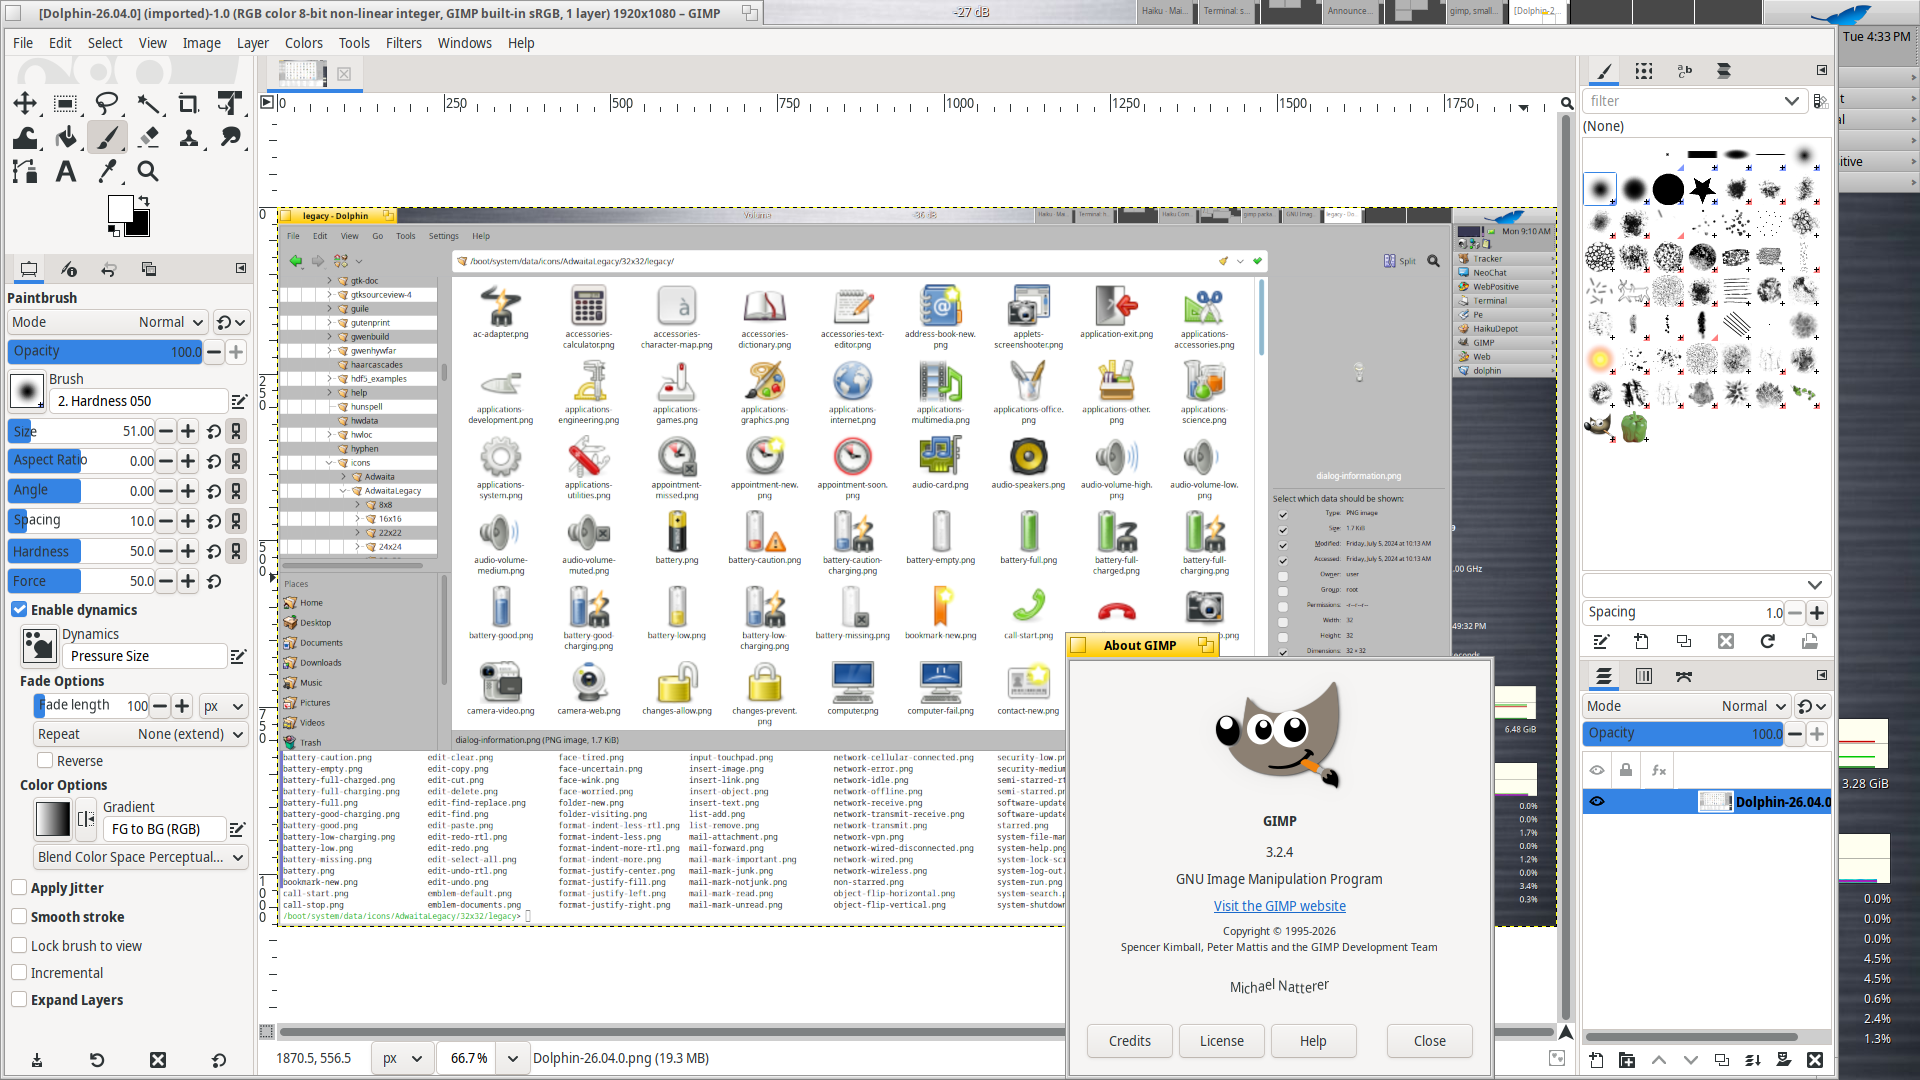Image resolution: width=1920 pixels, height=1080 pixels.
Task: Activate the Text tool
Action: [x=66, y=171]
